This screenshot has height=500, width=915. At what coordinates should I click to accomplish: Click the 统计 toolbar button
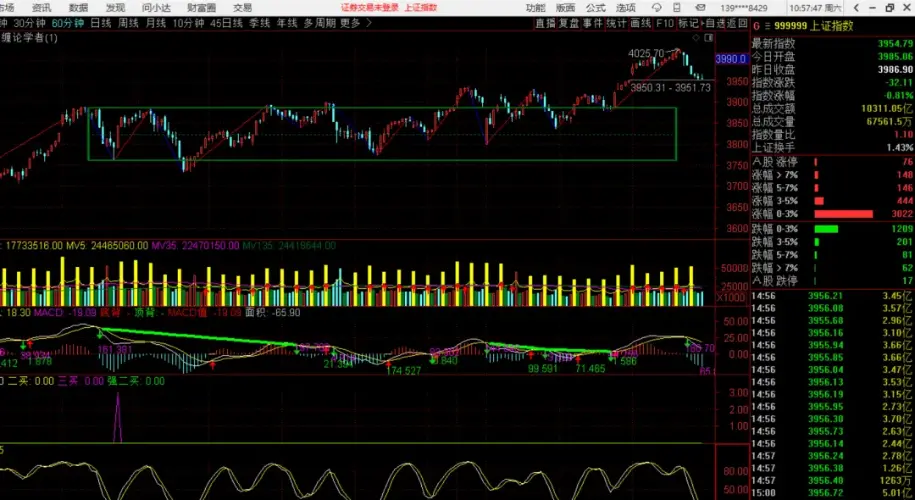coord(616,23)
